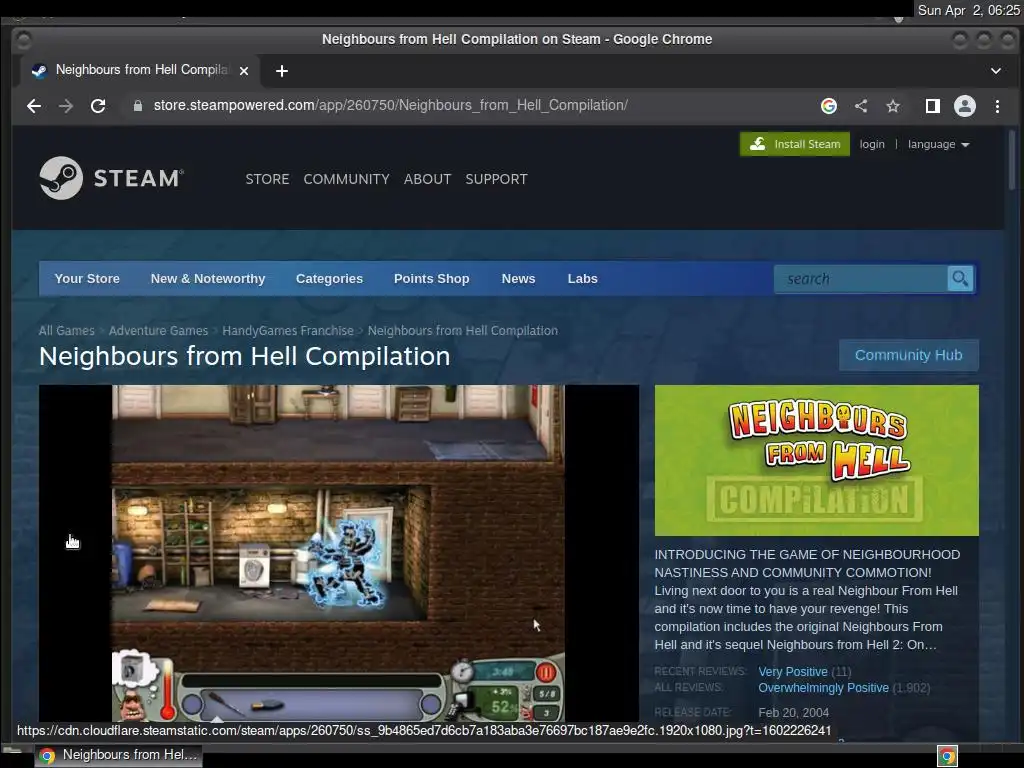Click the browser forward arrow
This screenshot has width=1024, height=768.
coord(66,106)
